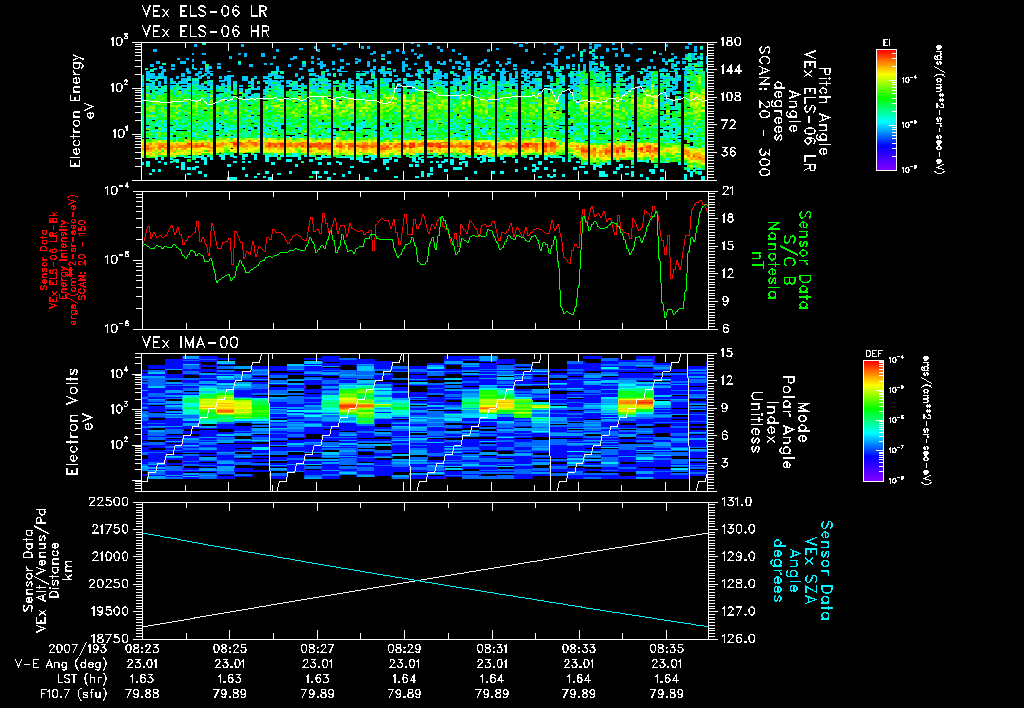Click the El color bar legend

coord(886,110)
